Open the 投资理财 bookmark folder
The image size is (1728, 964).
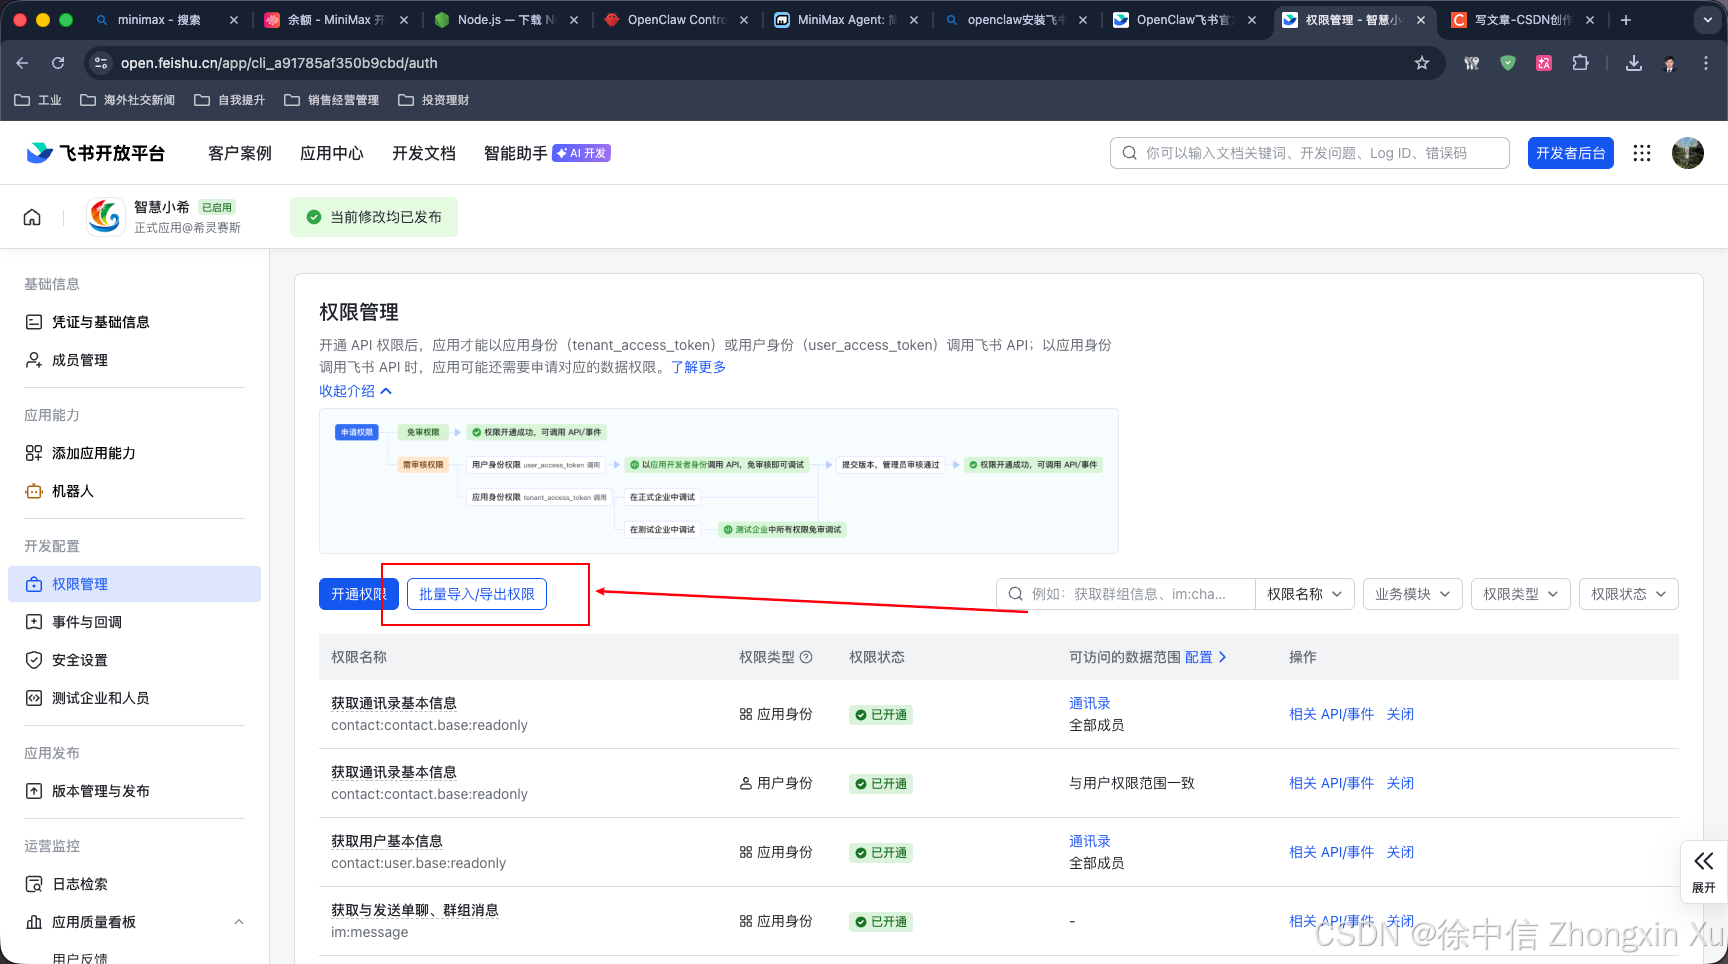pos(433,100)
